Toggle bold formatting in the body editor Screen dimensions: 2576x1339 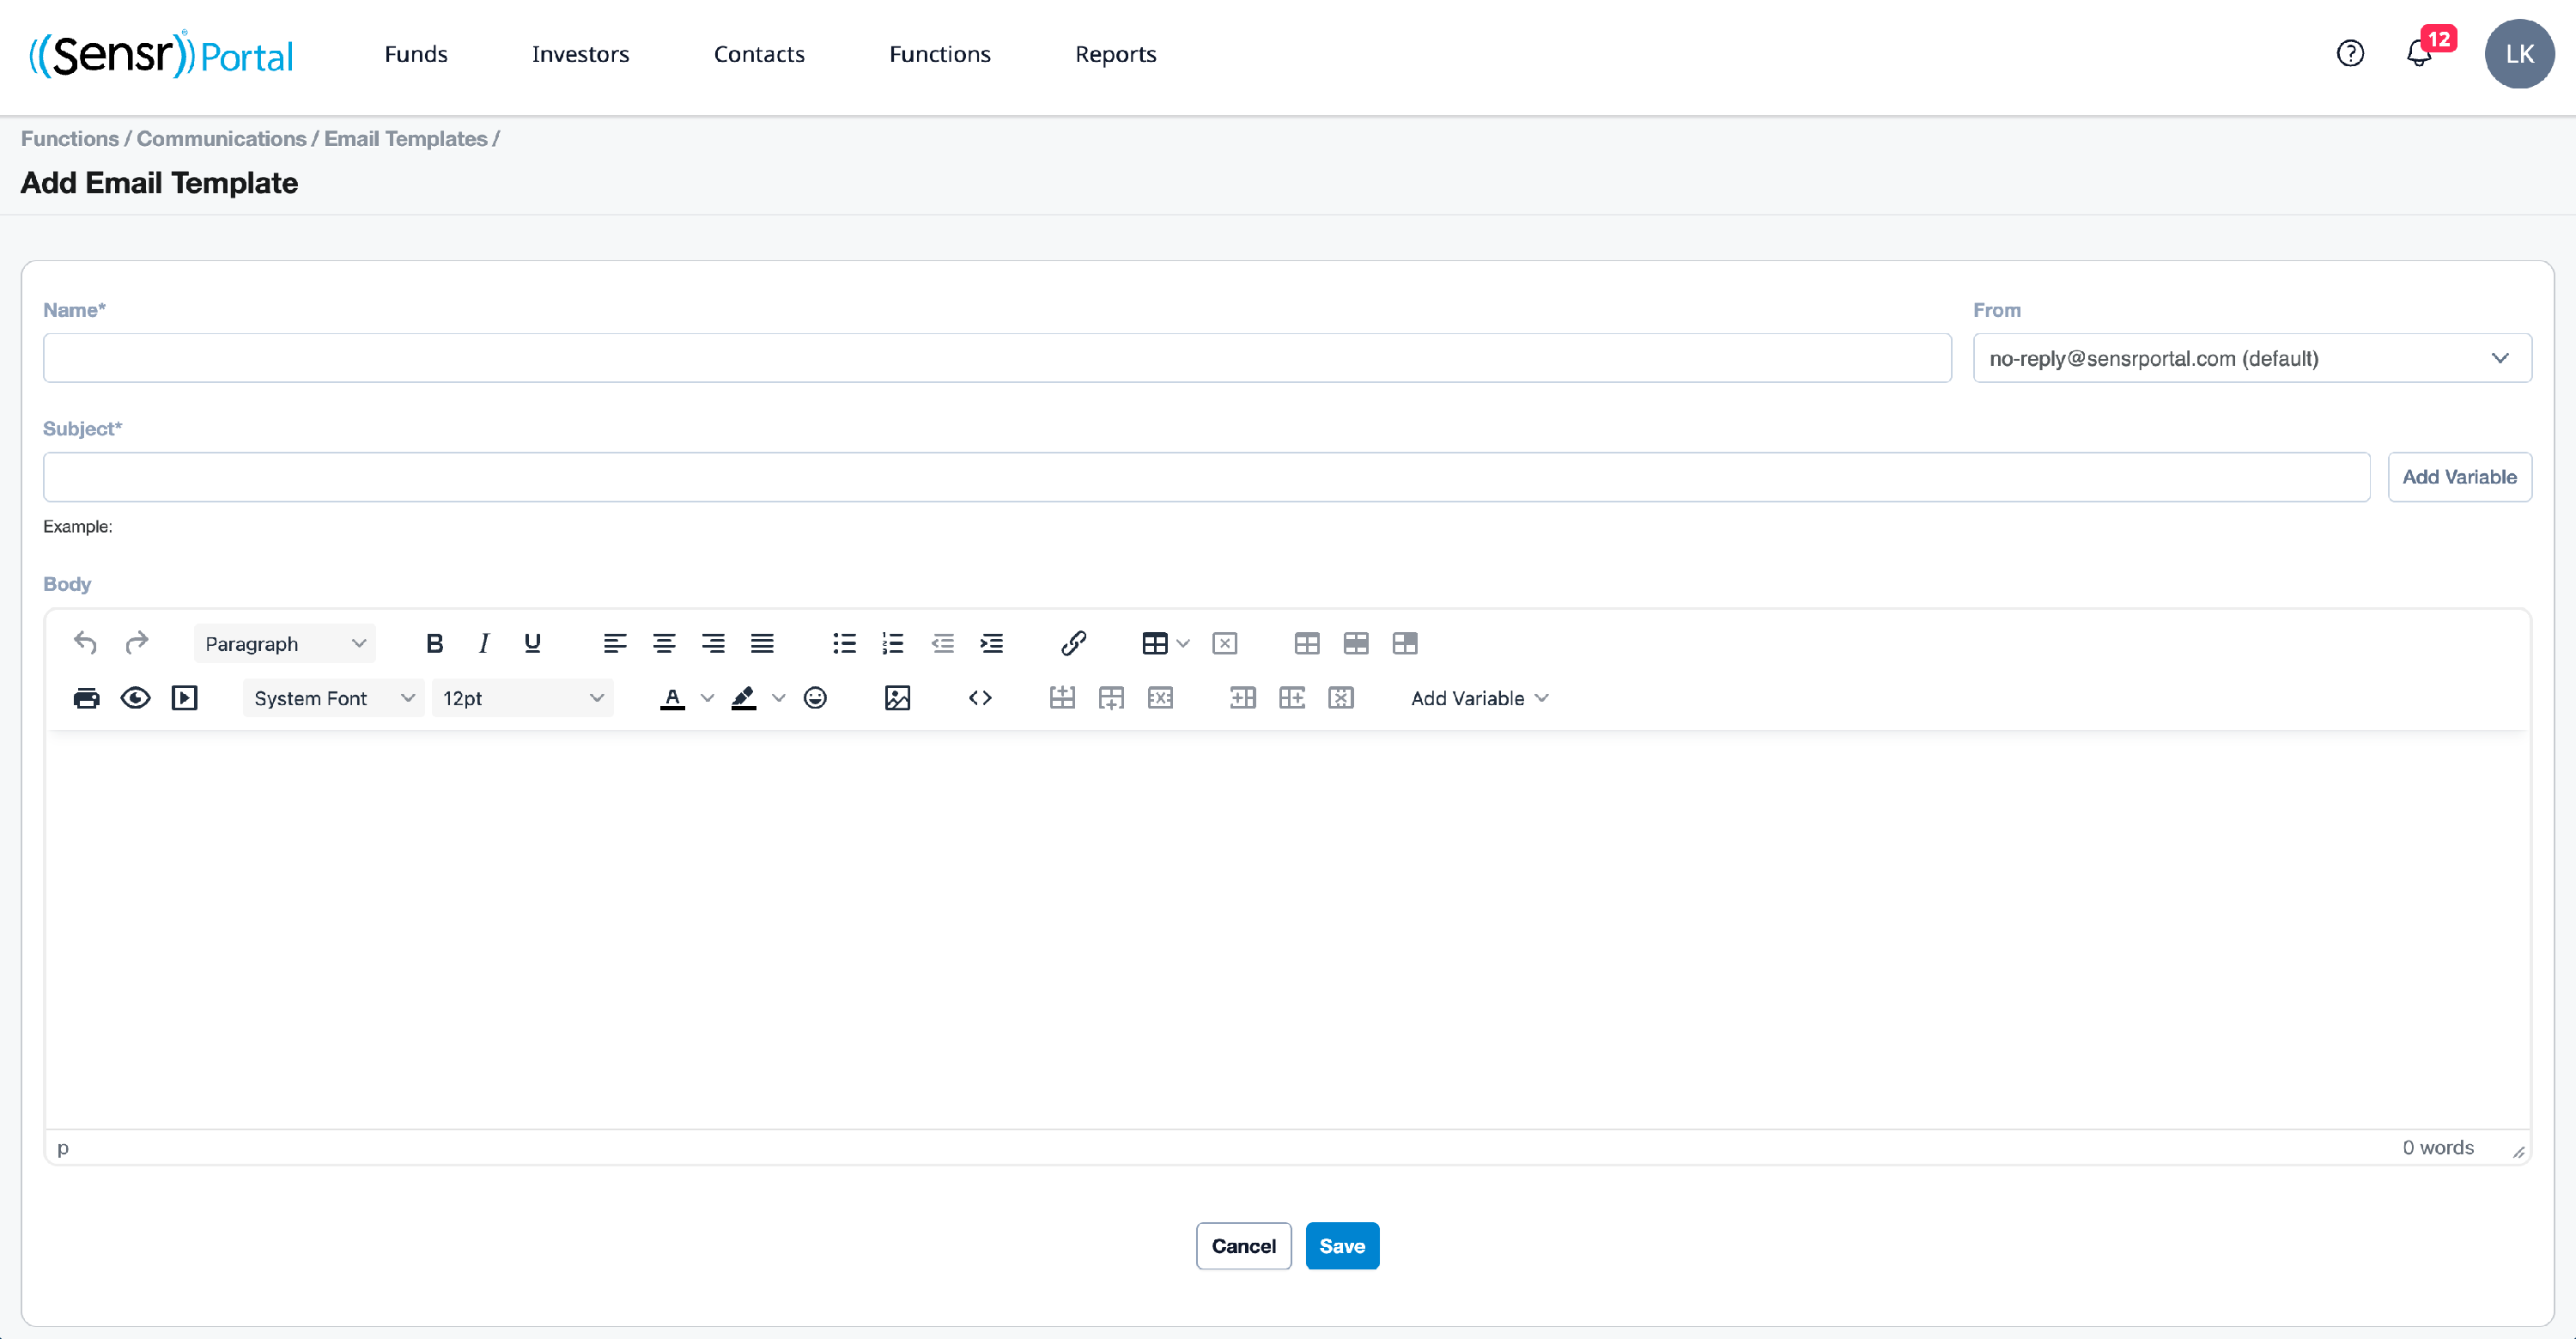point(434,643)
